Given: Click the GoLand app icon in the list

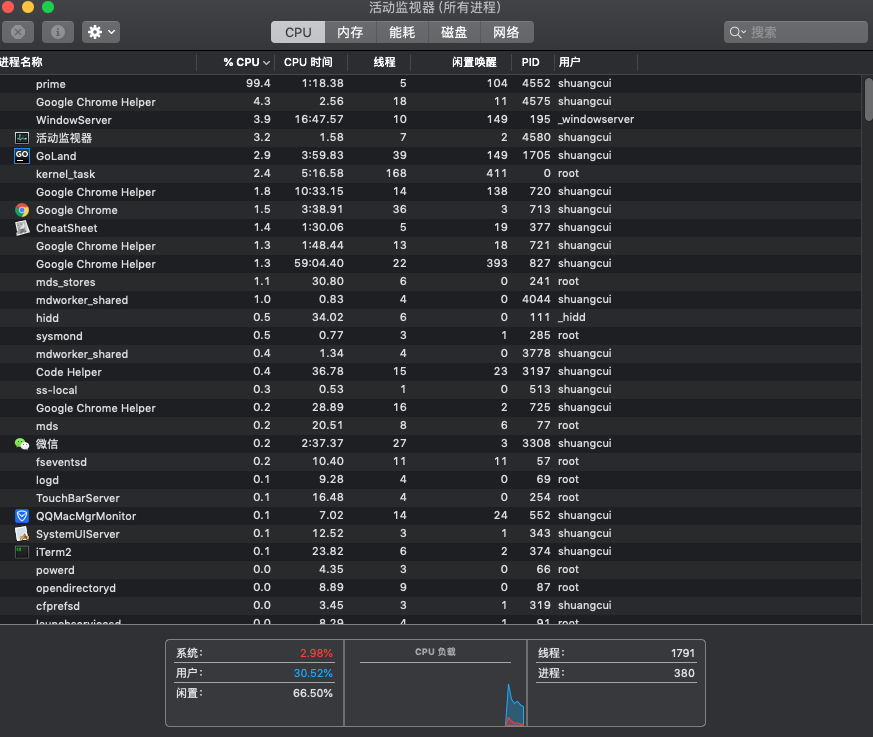Looking at the screenshot, I should (x=22, y=156).
